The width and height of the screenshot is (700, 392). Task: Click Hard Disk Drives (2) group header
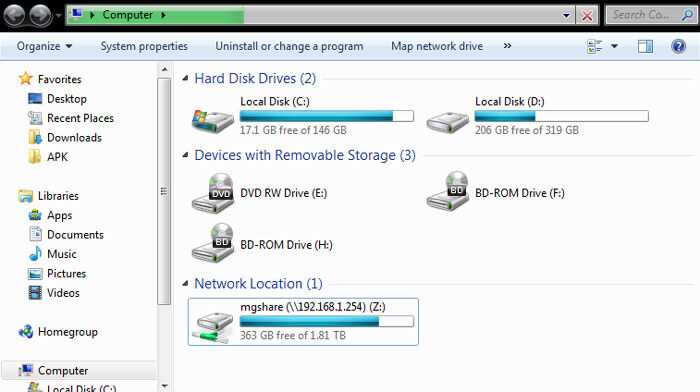coord(255,79)
